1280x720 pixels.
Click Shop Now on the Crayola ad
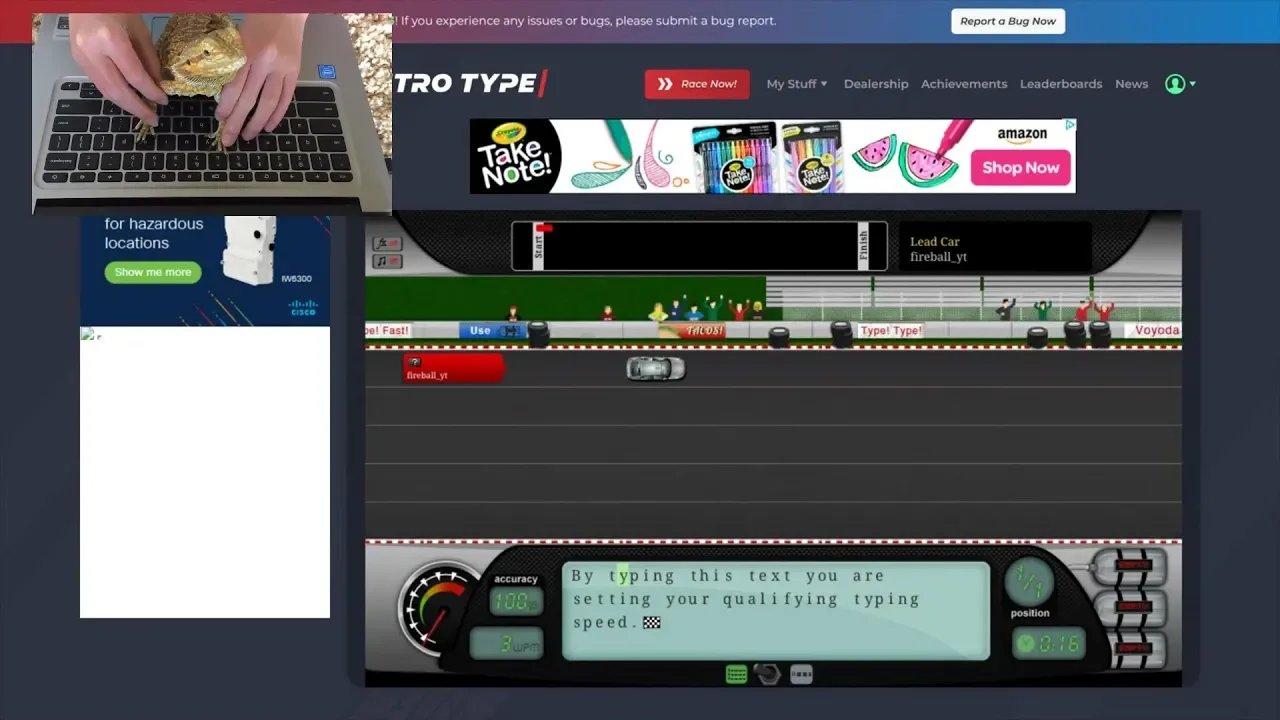point(1020,168)
